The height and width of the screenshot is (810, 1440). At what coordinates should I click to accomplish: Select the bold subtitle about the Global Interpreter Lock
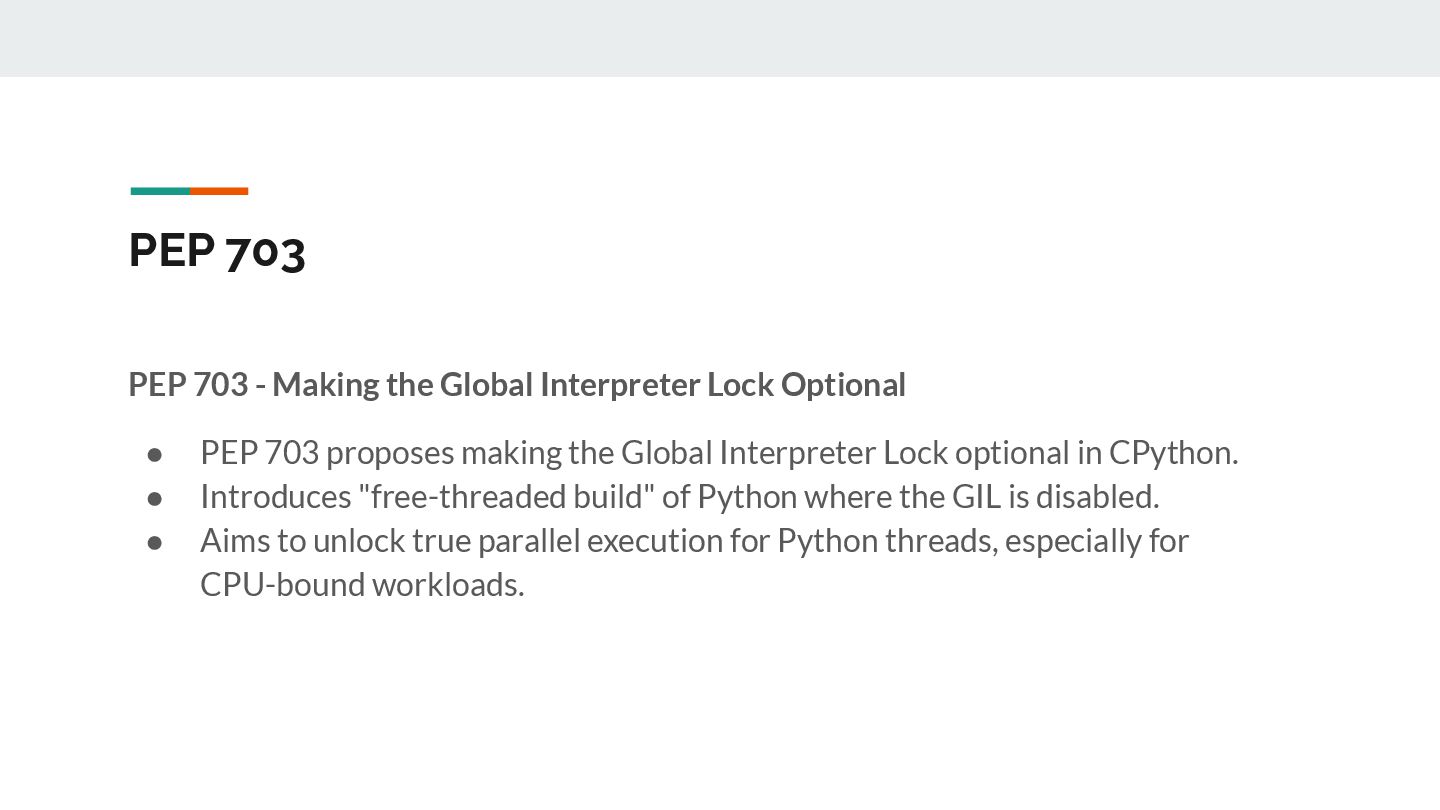coord(517,384)
